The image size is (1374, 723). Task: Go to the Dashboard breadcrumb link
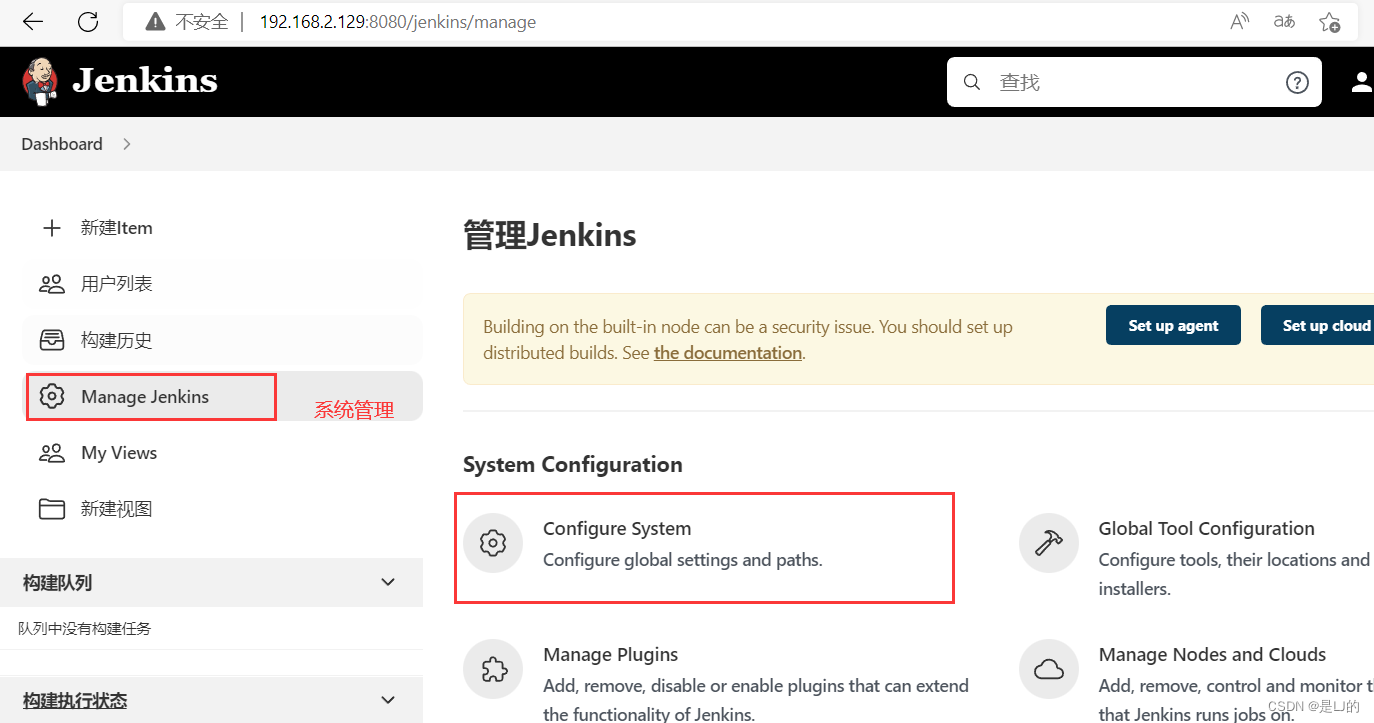click(62, 144)
